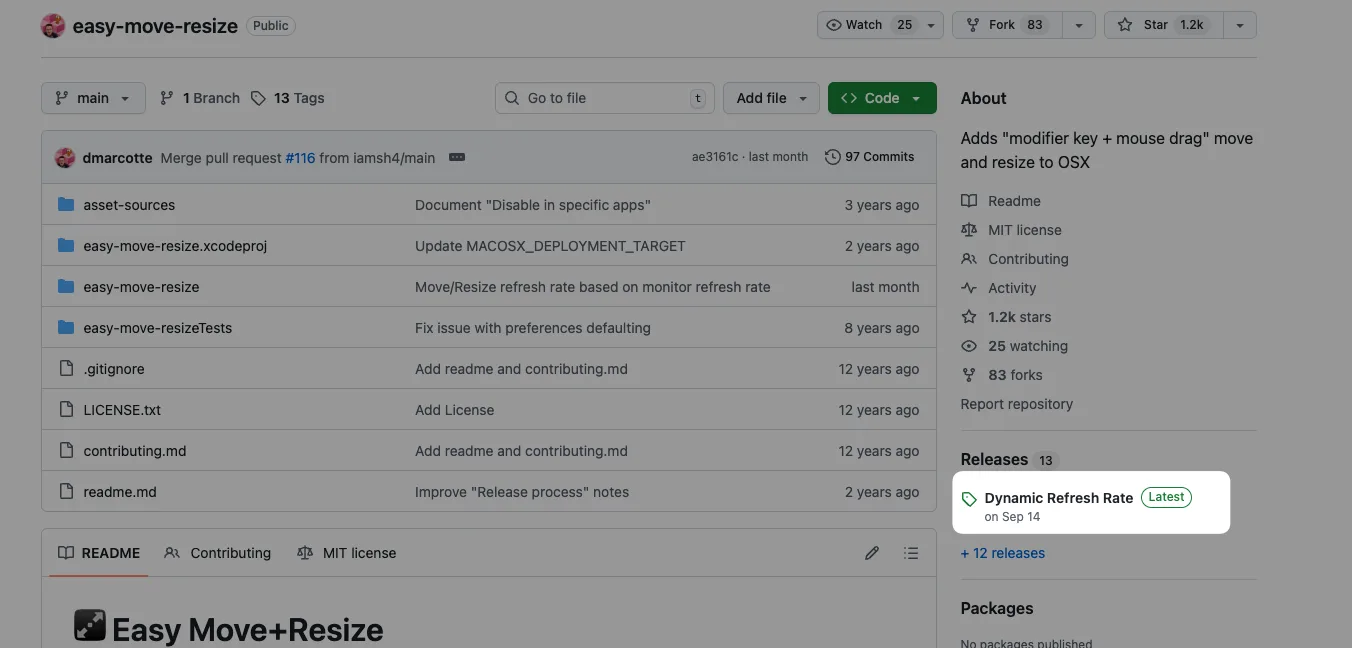The image size is (1352, 648).
Task: Open the Releases heading link
Action: (x=994, y=460)
